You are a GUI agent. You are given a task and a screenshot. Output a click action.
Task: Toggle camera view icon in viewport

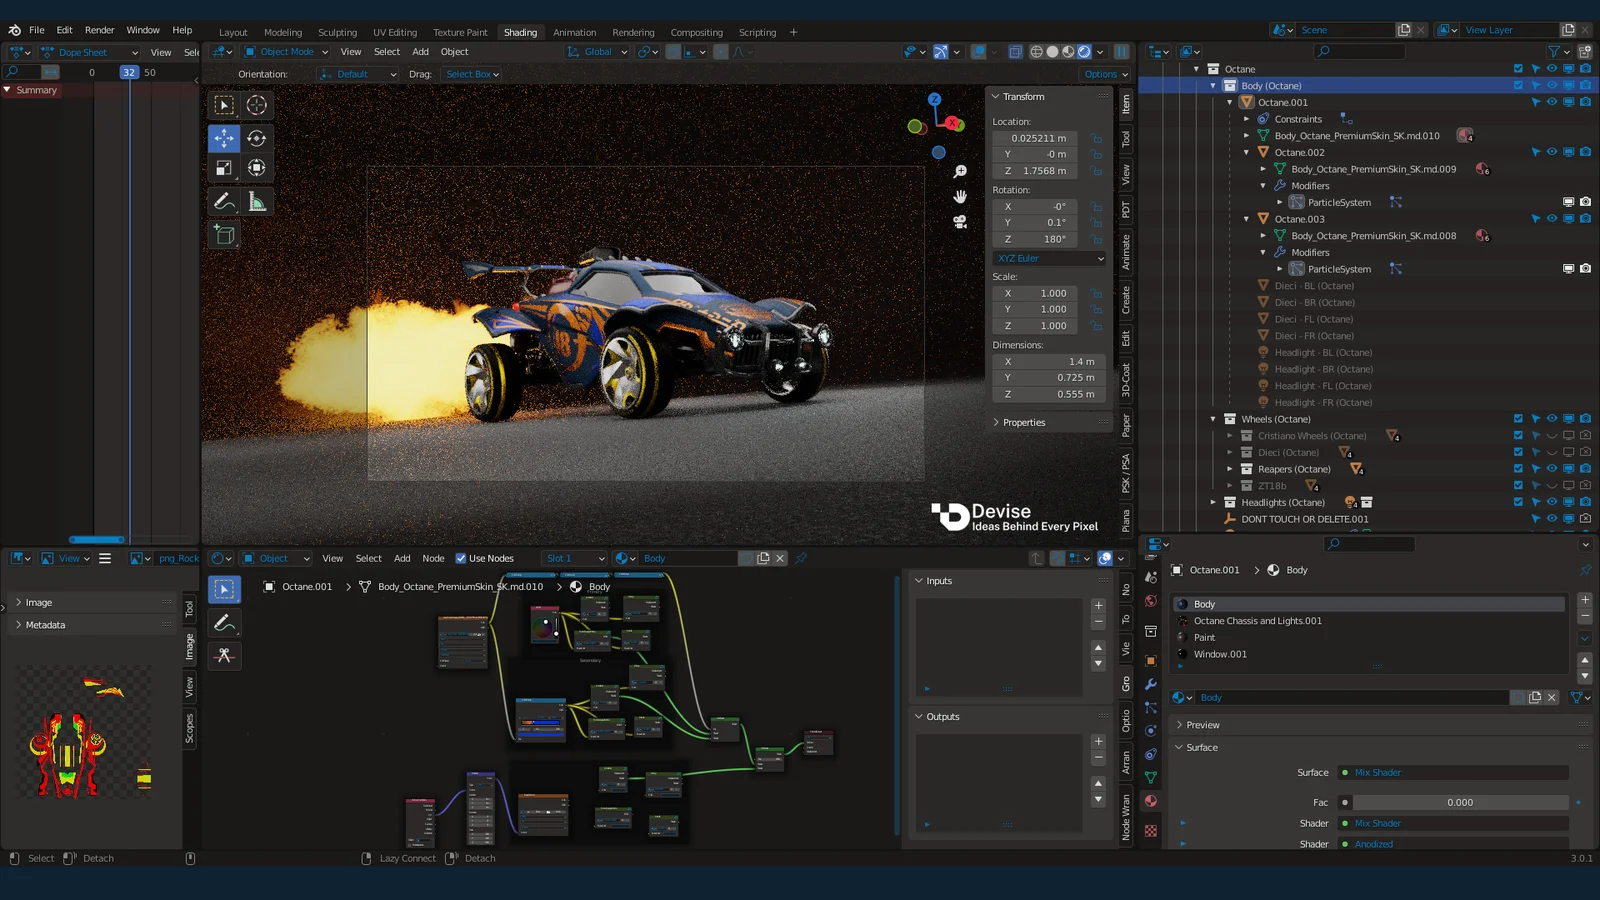(x=960, y=222)
